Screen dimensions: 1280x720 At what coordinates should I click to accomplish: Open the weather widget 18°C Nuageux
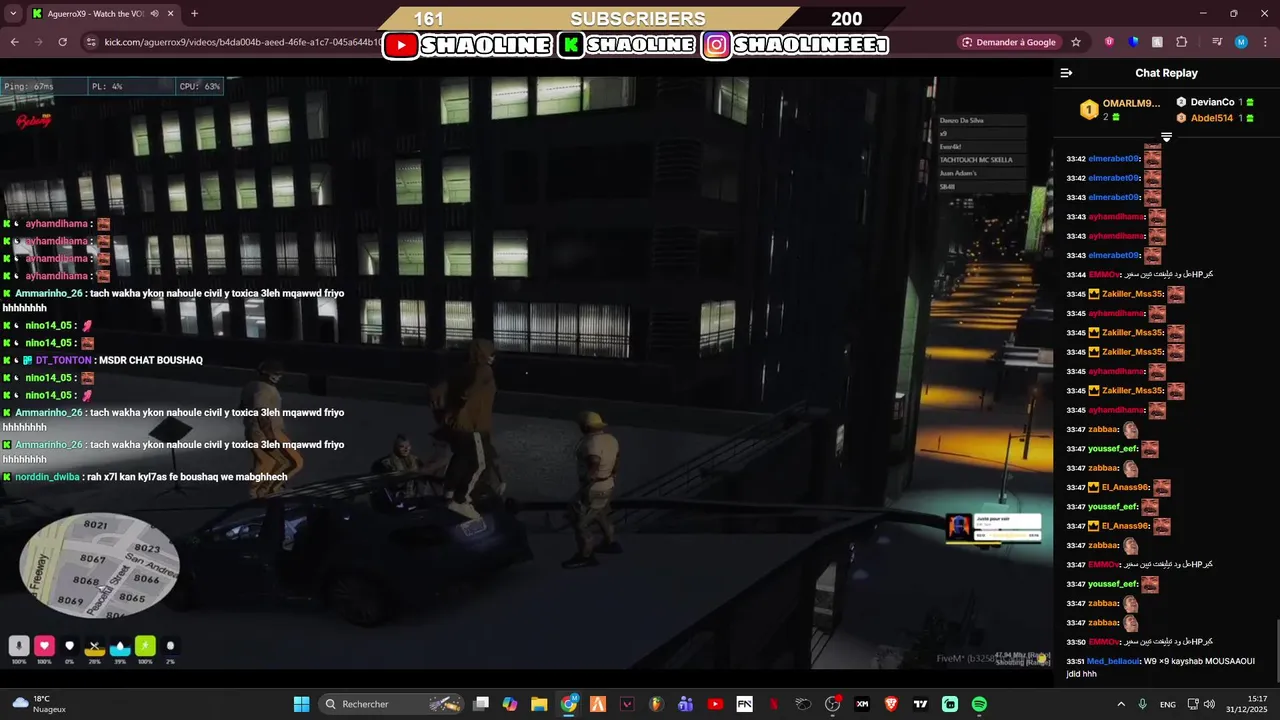40,704
